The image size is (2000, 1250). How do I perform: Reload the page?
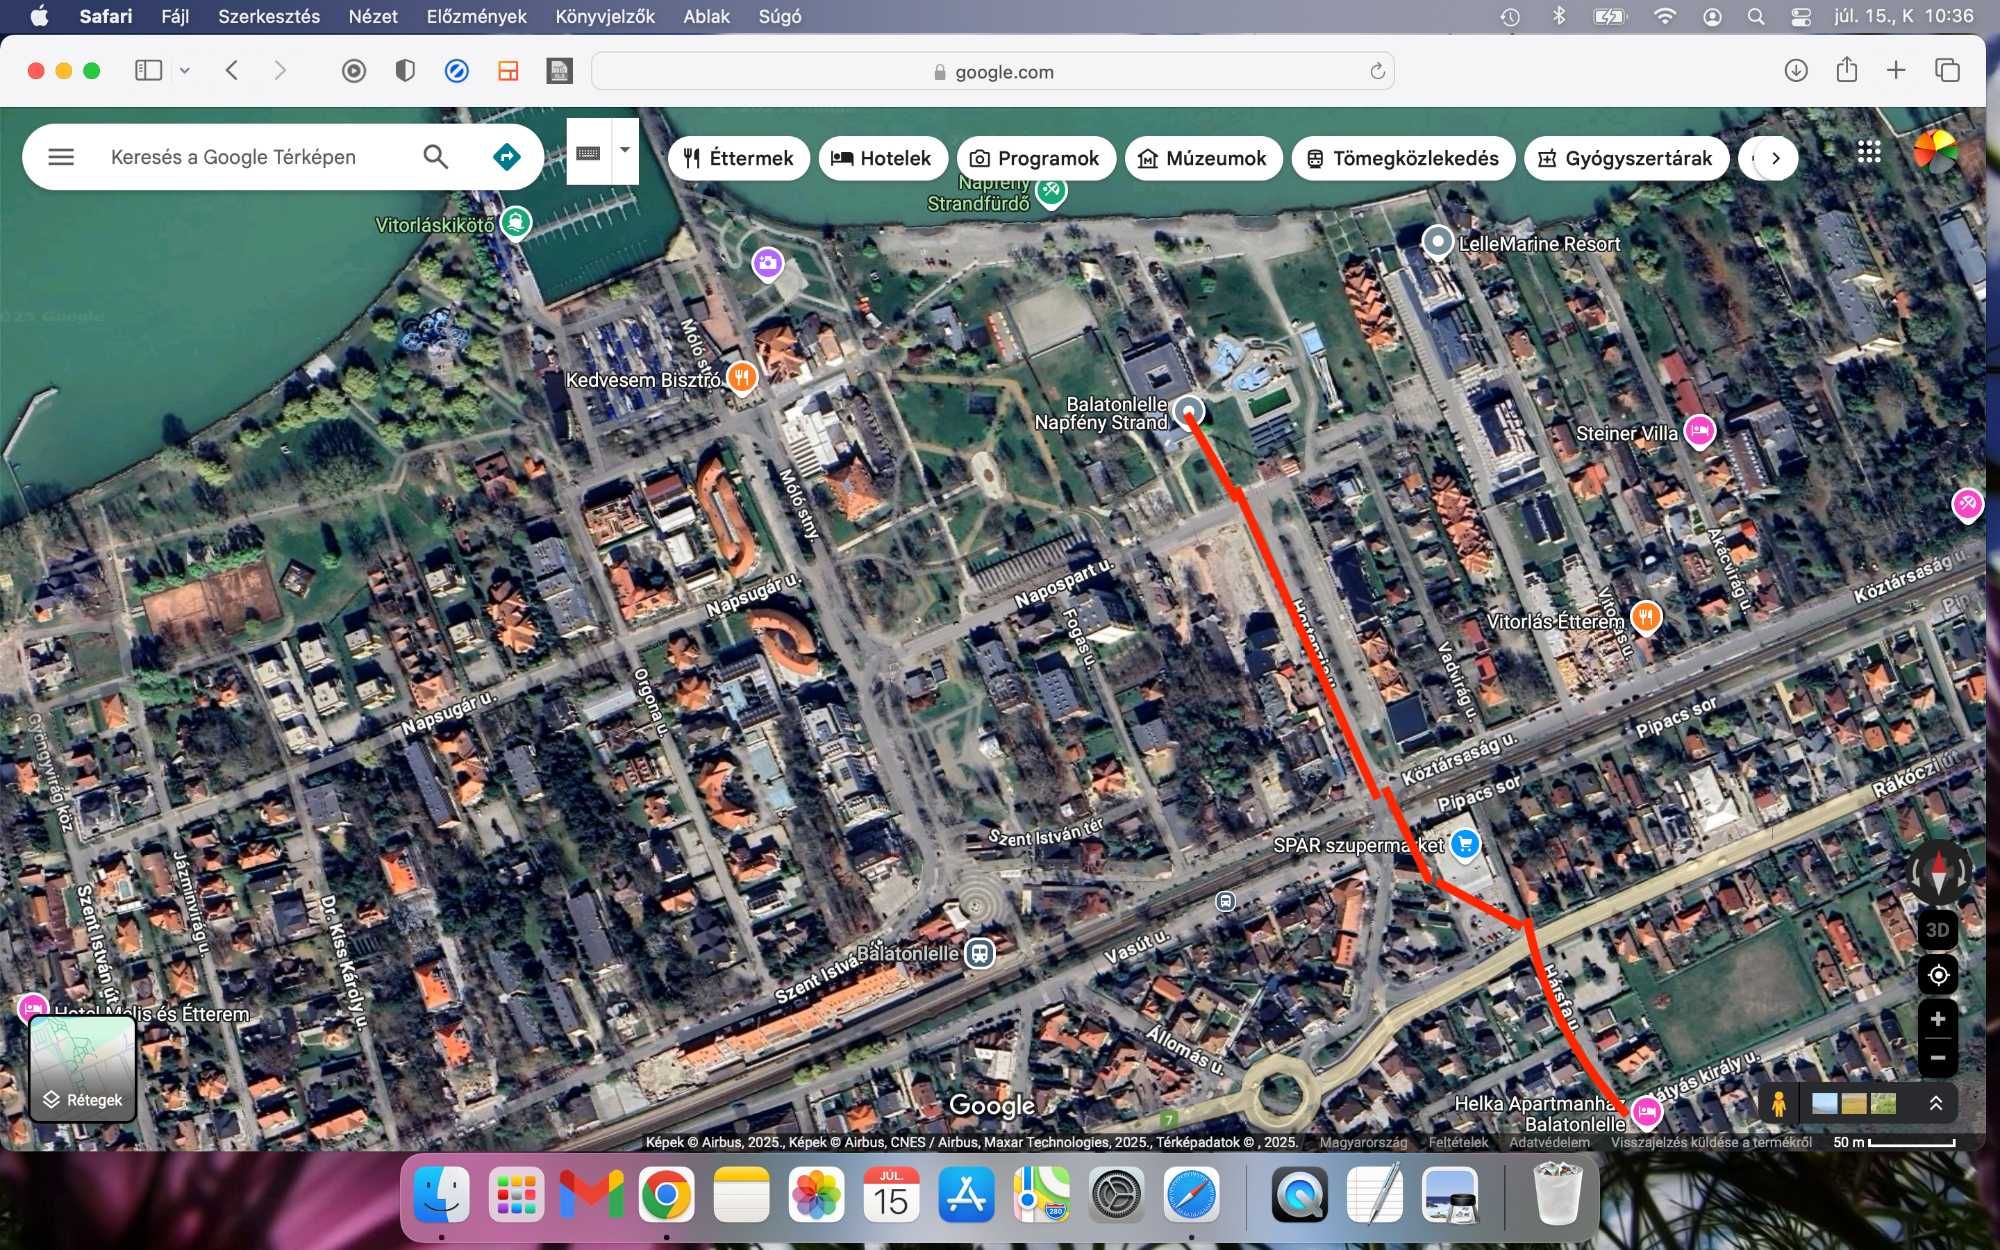(1377, 71)
